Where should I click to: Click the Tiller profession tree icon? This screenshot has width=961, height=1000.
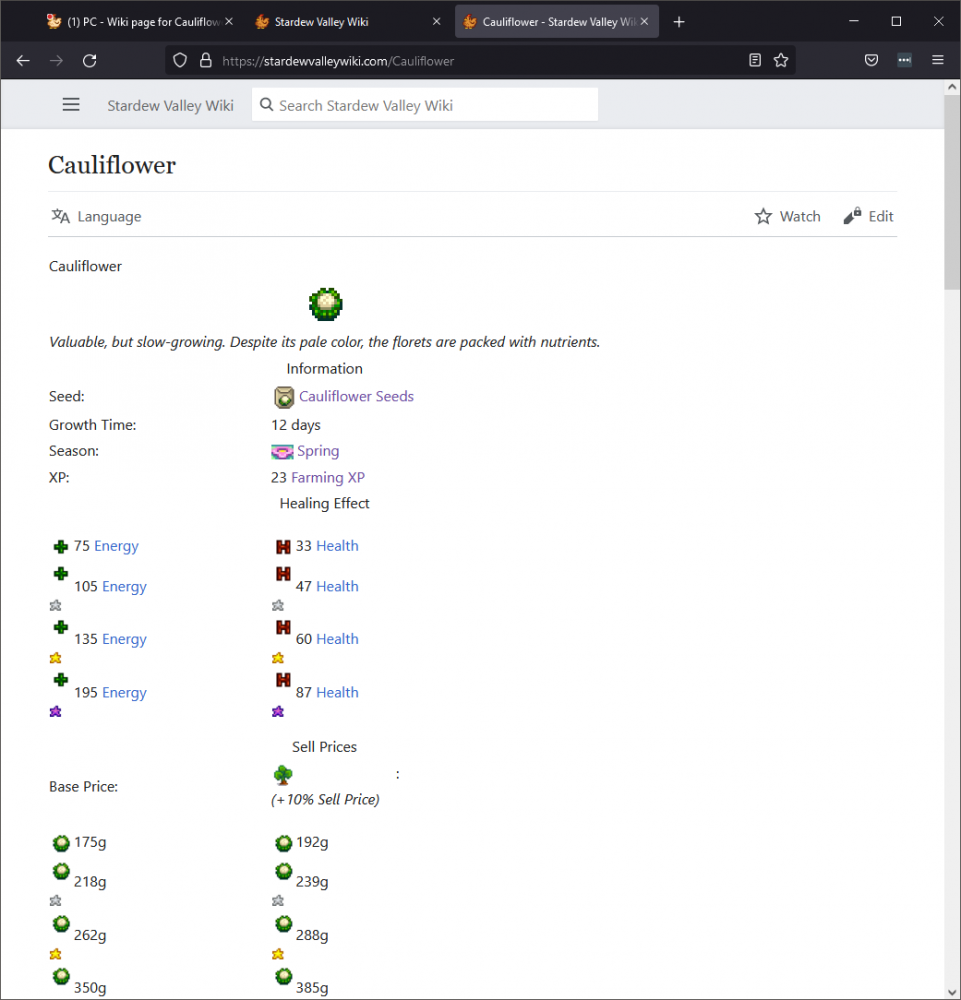282,775
